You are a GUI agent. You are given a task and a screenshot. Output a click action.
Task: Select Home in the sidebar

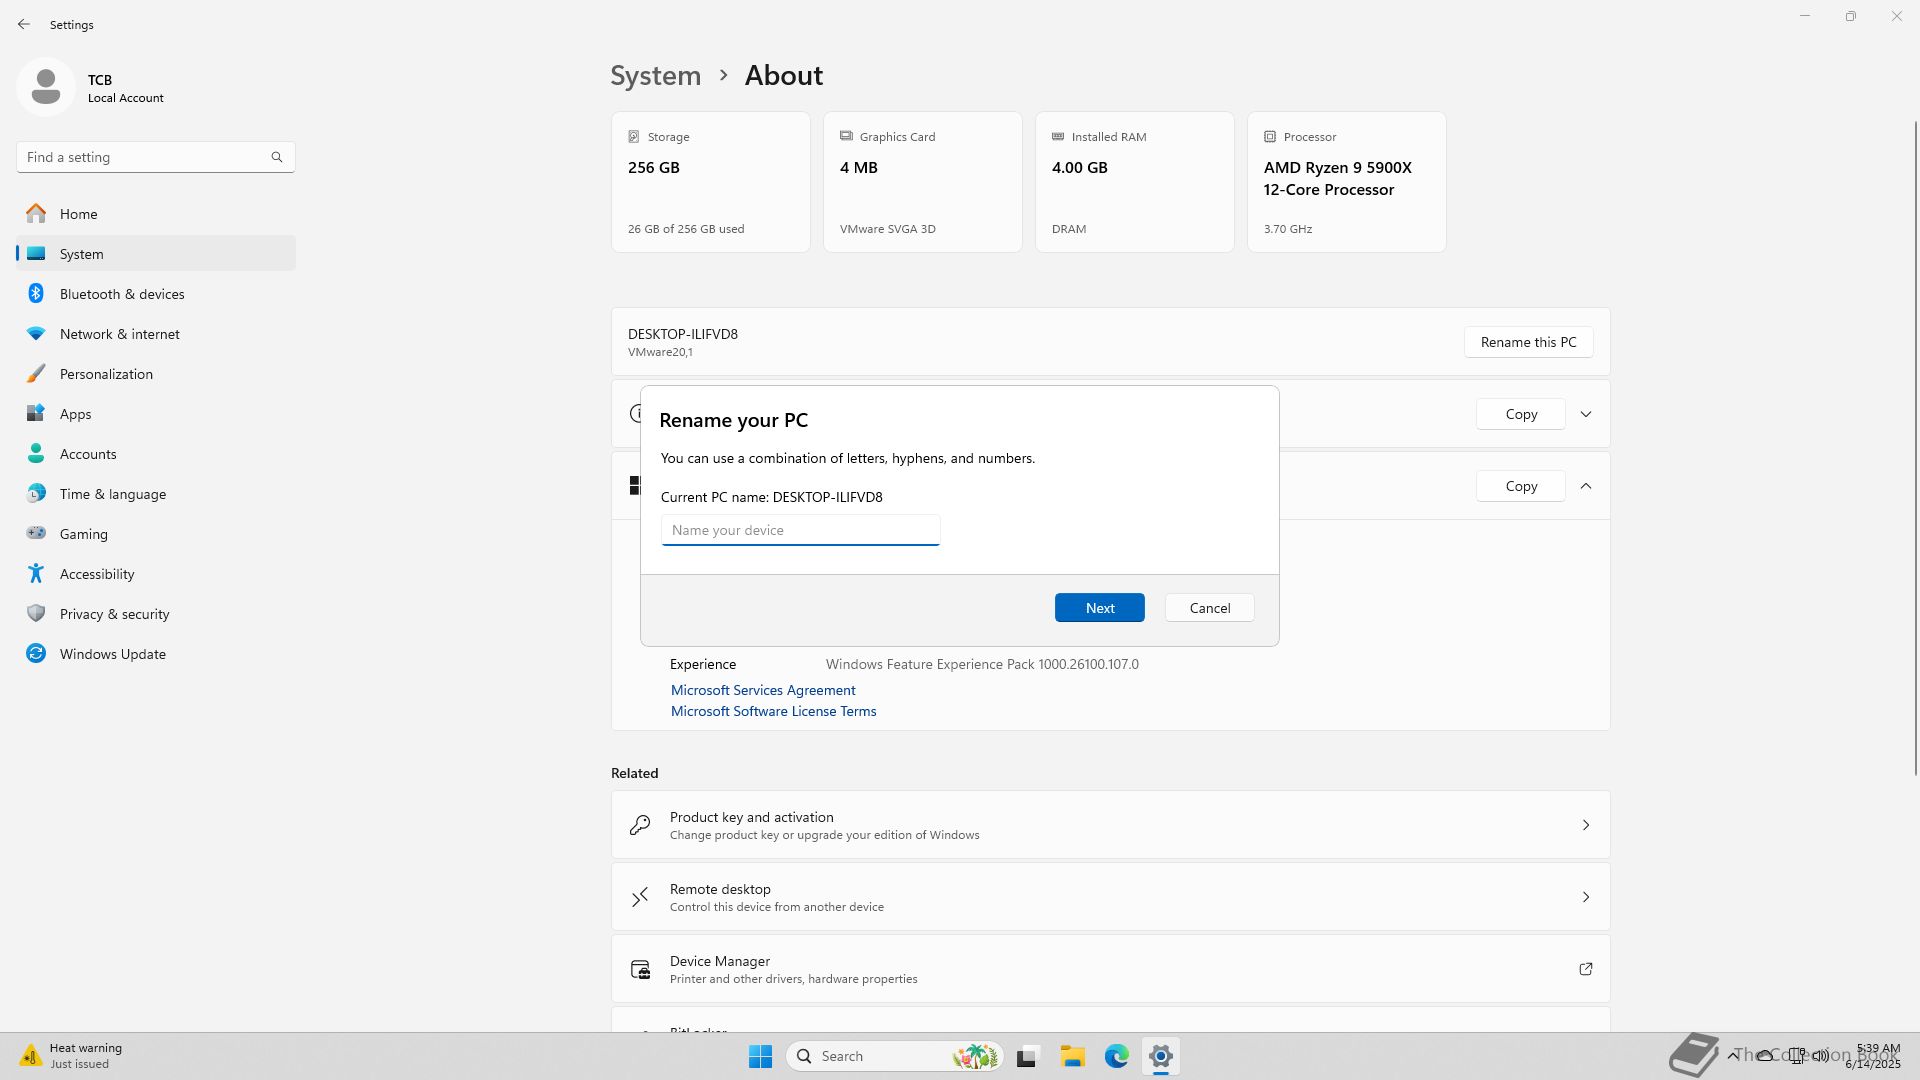tap(78, 214)
